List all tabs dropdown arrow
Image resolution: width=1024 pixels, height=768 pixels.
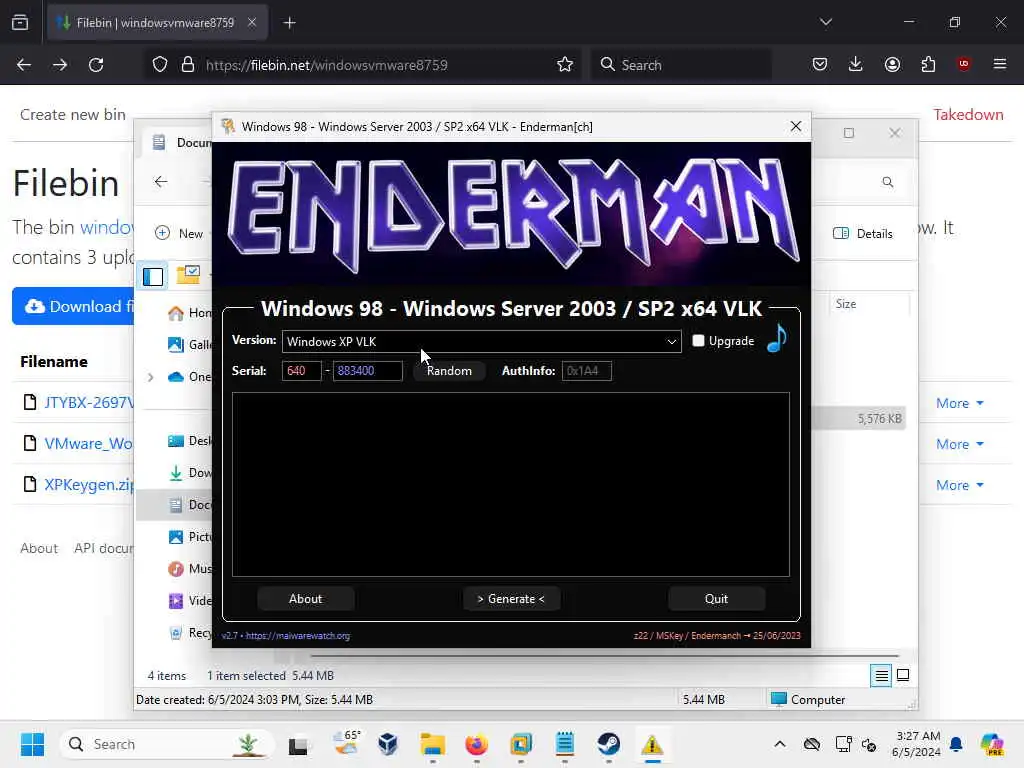pyautogui.click(x=825, y=22)
